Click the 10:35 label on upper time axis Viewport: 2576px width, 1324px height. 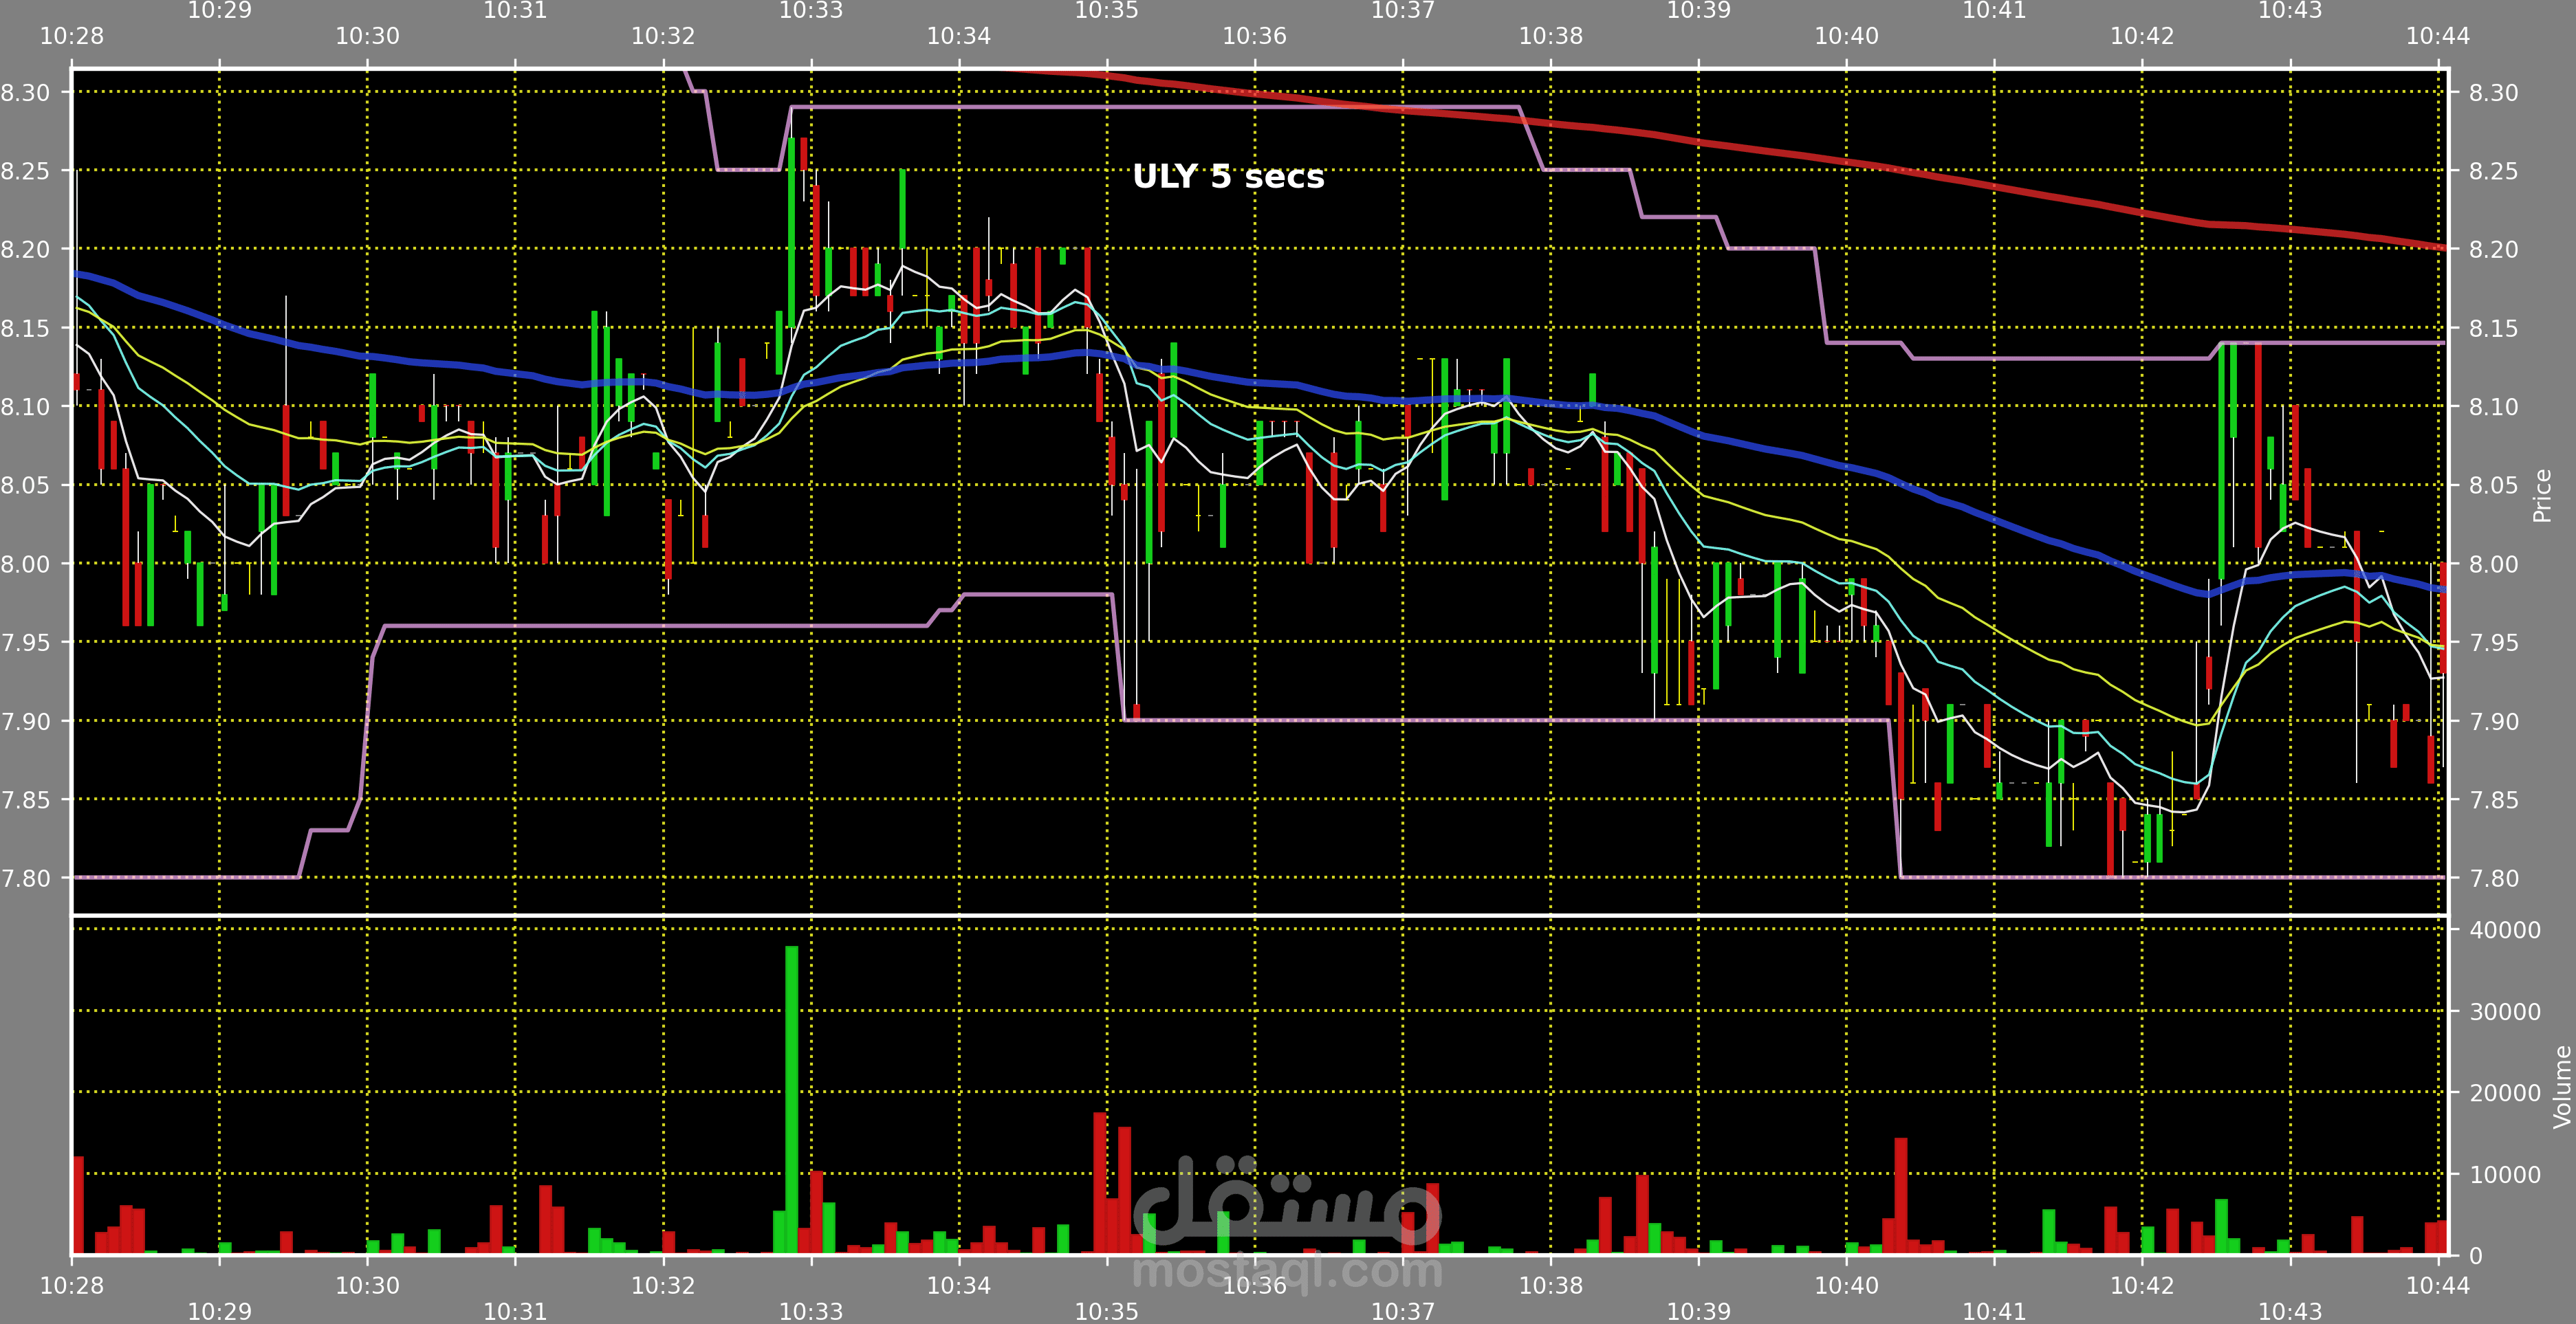[x=1106, y=11]
